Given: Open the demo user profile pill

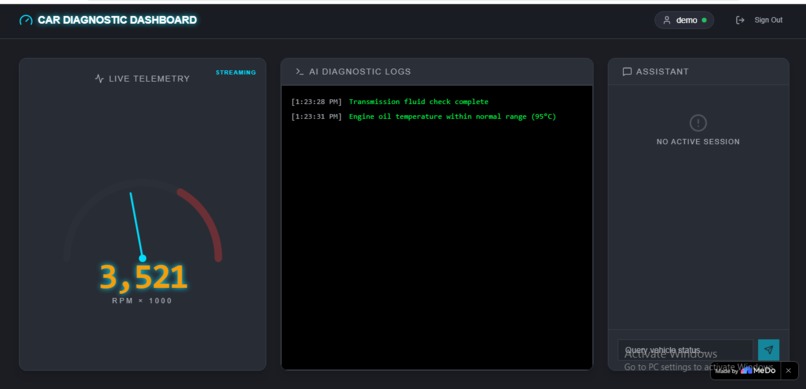Looking at the screenshot, I should point(684,20).
